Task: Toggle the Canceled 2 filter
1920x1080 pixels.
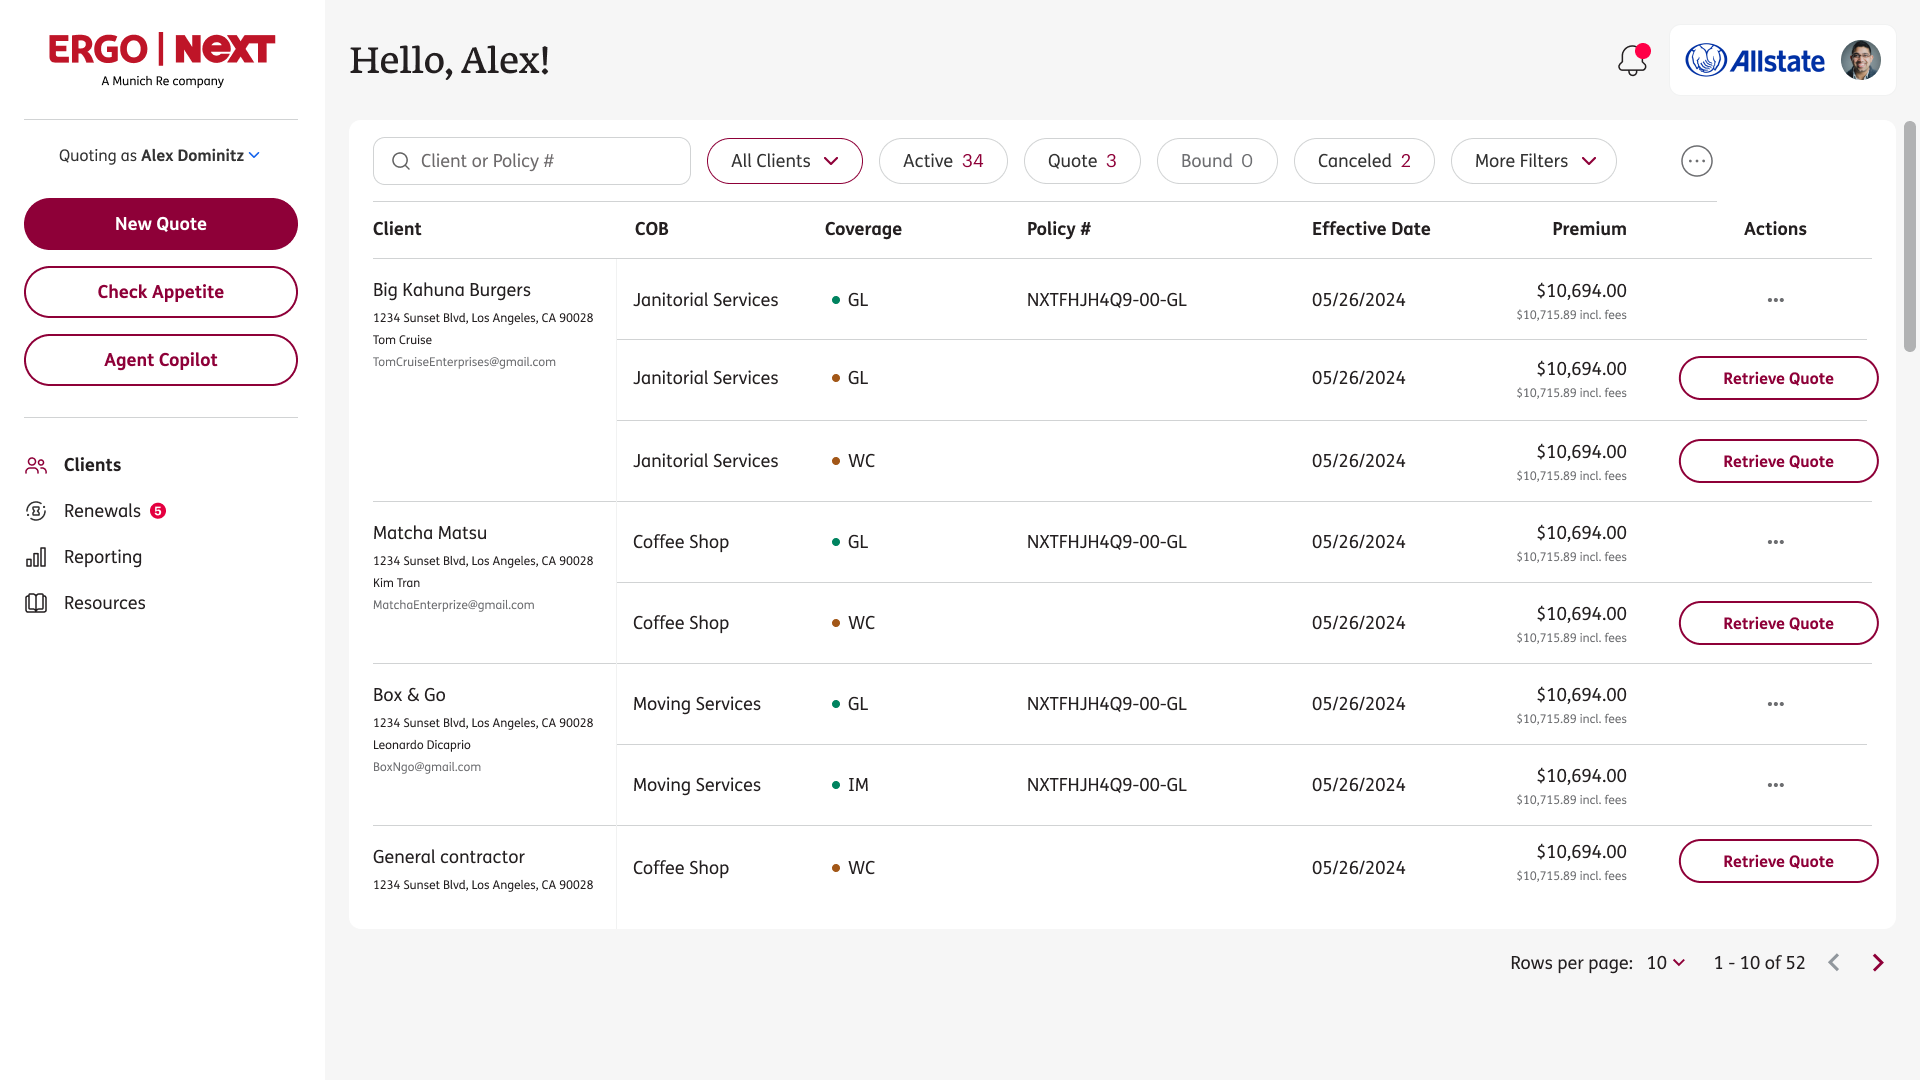Action: (x=1364, y=161)
